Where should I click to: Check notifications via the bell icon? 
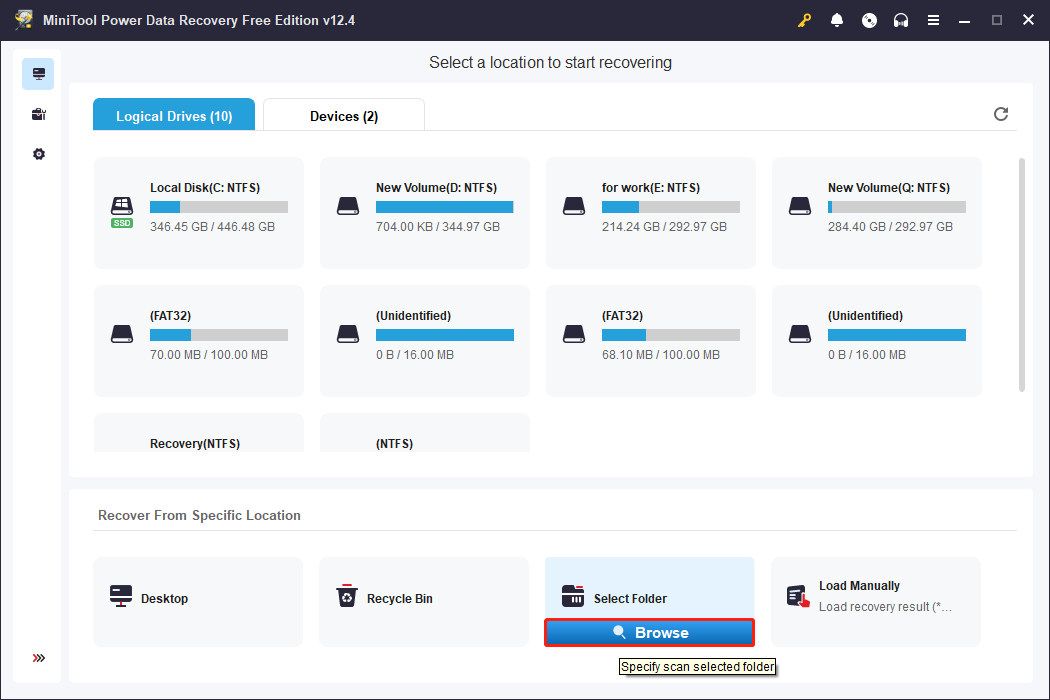(x=837, y=20)
